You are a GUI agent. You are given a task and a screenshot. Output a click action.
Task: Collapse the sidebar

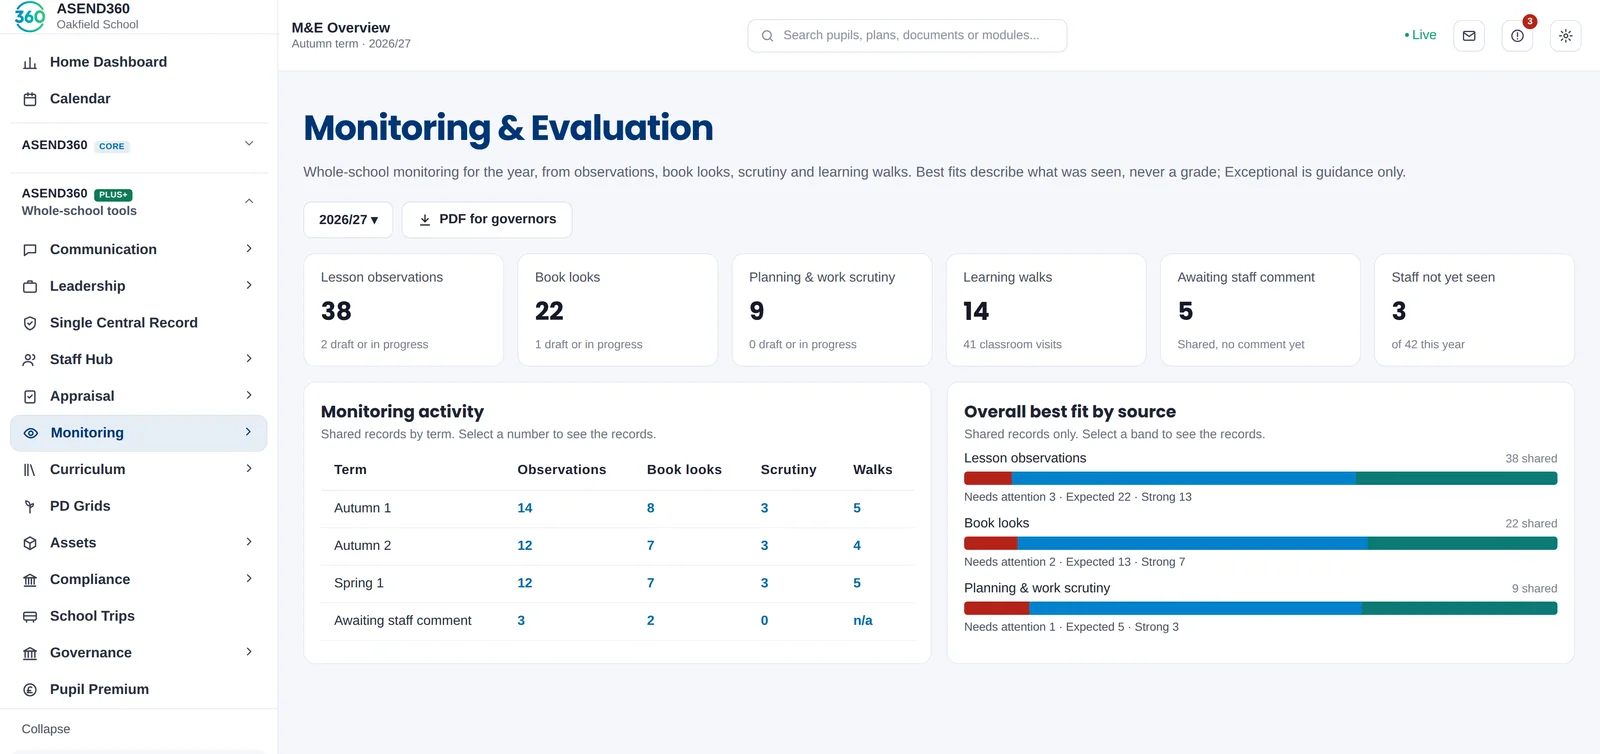click(46, 729)
